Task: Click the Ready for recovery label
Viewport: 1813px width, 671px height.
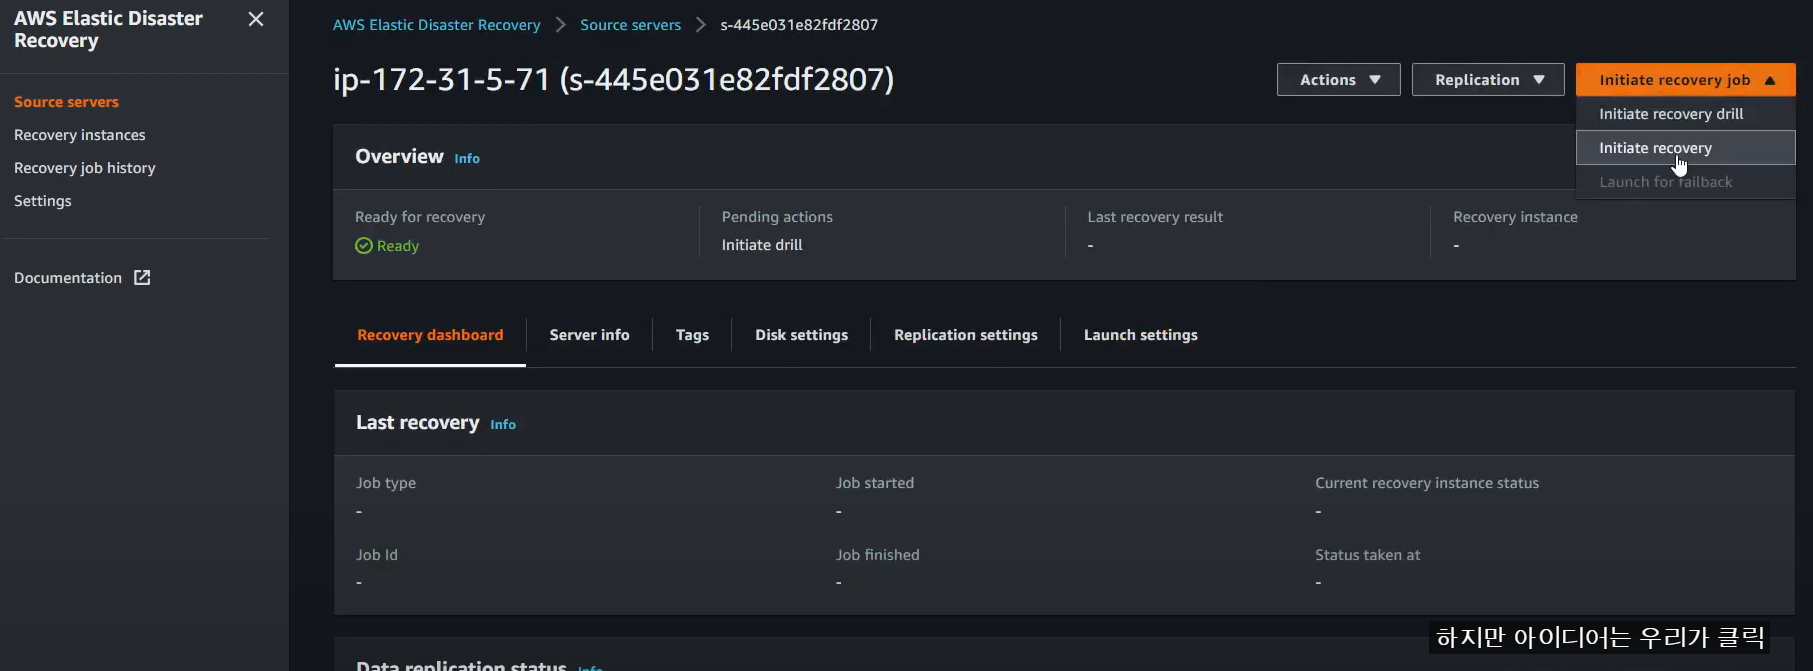Action: click(420, 217)
